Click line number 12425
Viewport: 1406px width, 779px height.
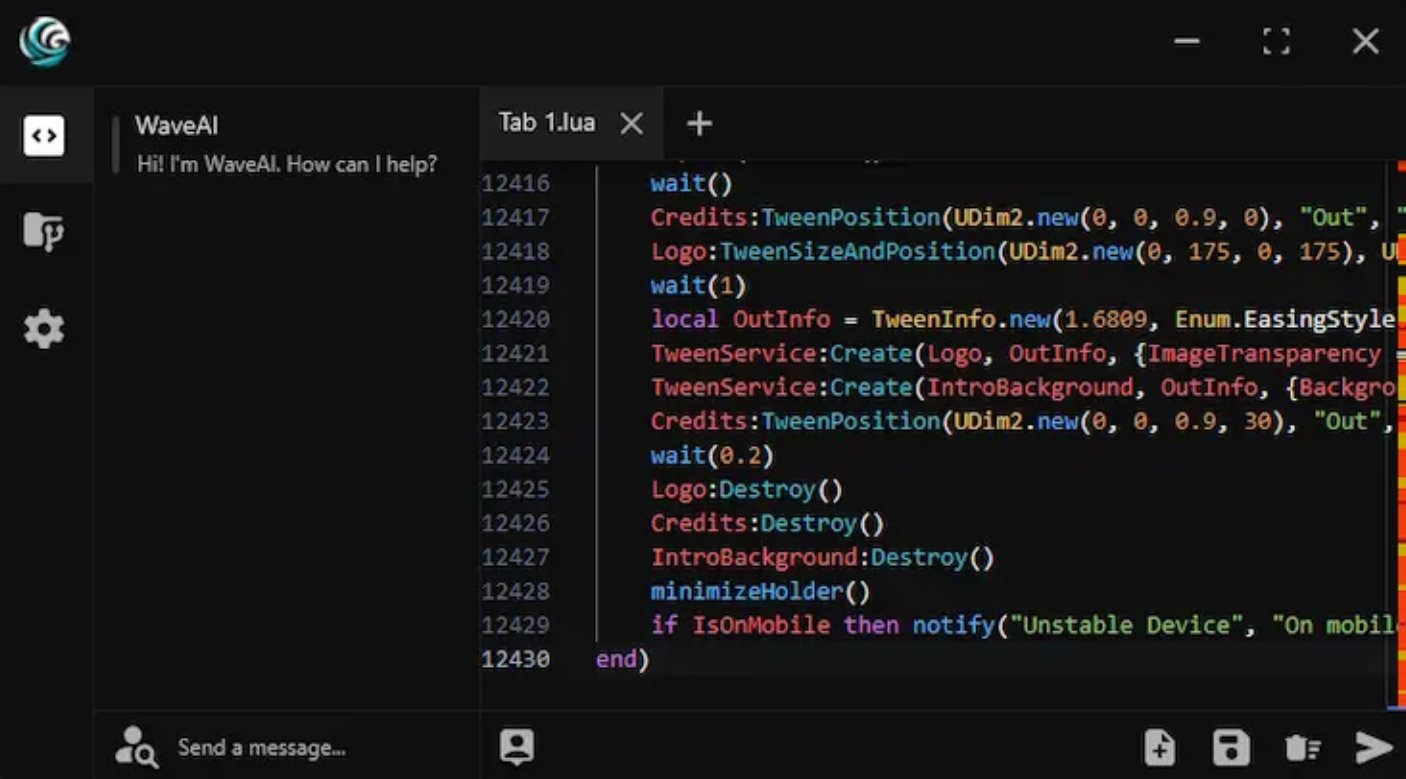pos(516,489)
